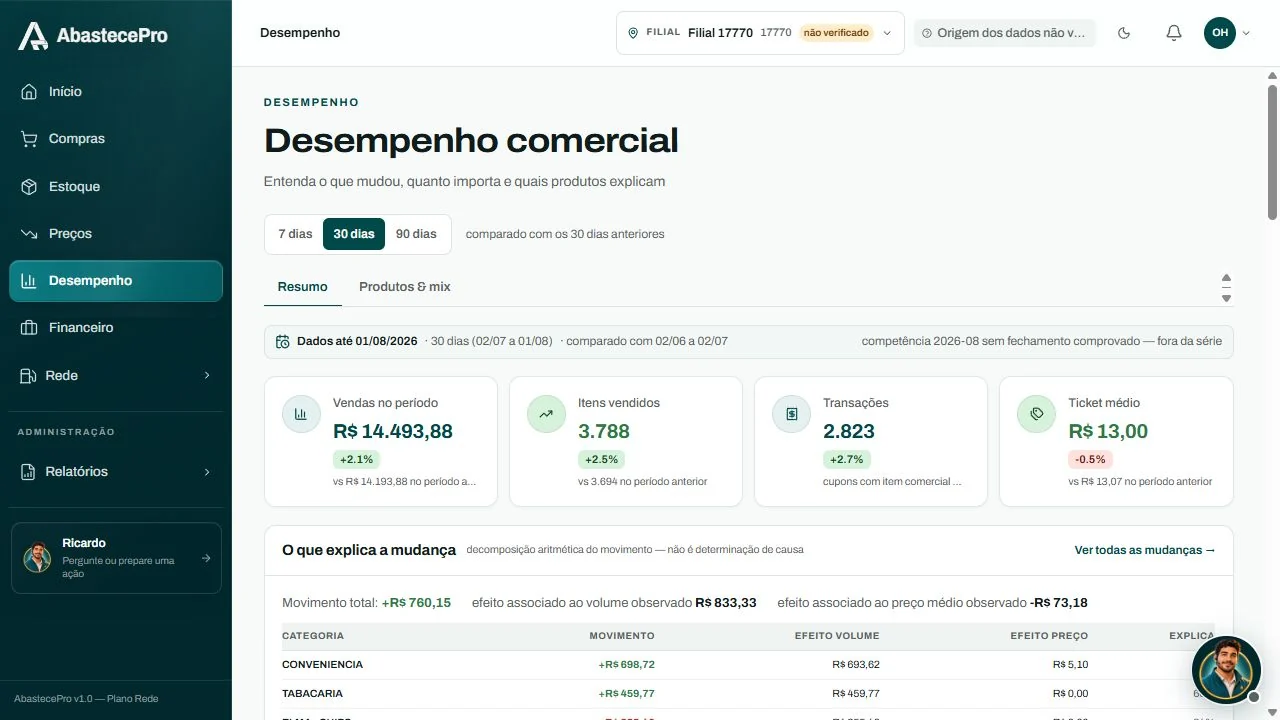The height and width of the screenshot is (720, 1280).
Task: Click the +R$ 698,72 movement value
Action: [627, 665]
